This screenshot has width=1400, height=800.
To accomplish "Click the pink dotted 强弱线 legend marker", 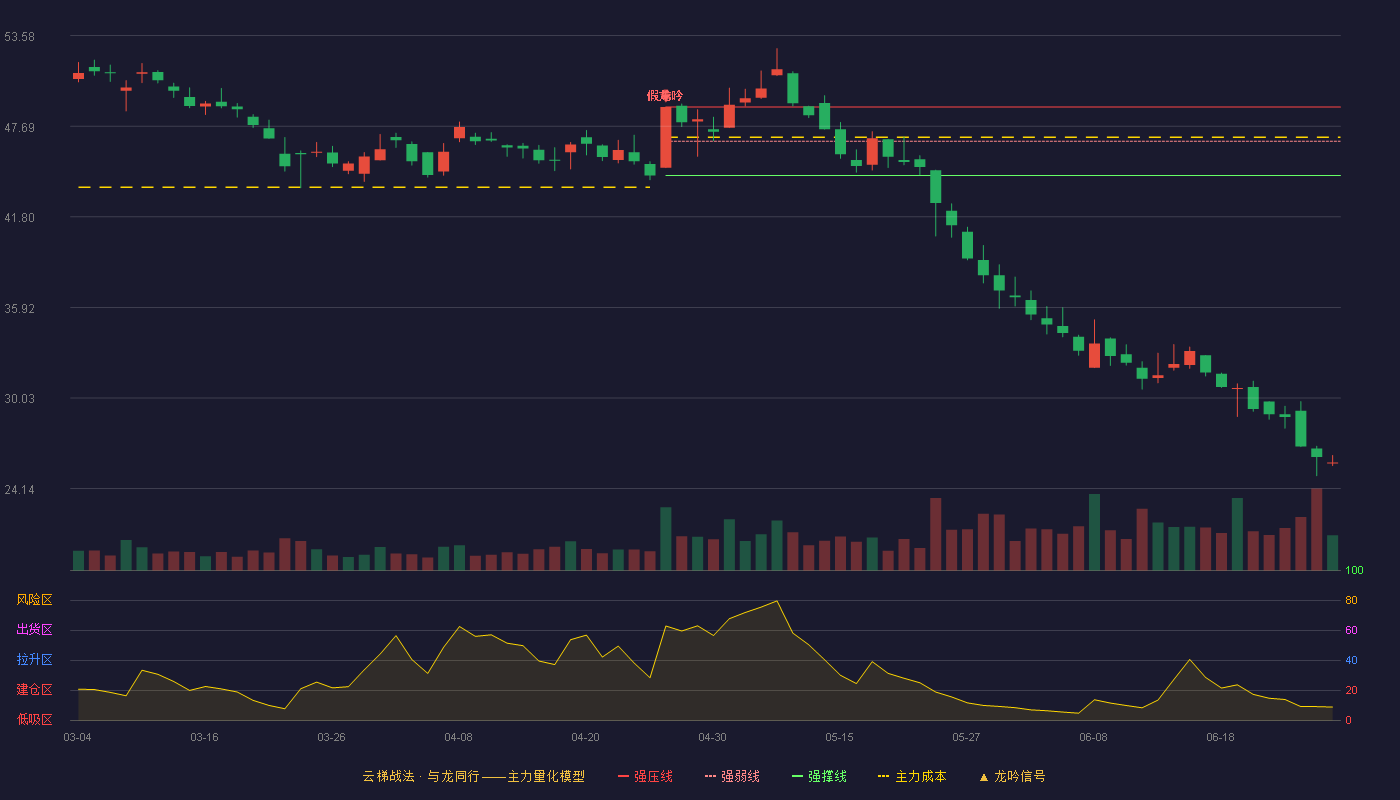I will click(x=710, y=776).
